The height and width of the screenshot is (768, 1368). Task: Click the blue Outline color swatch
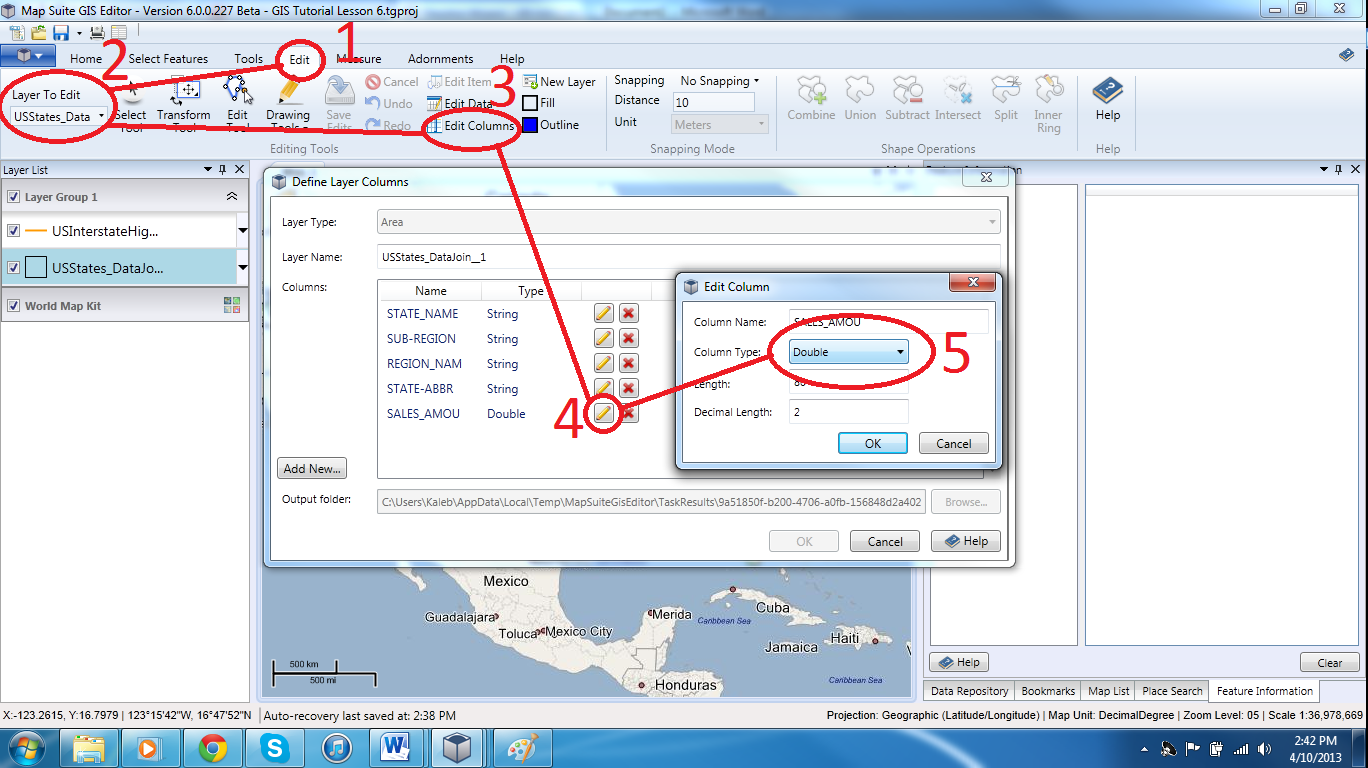530,125
